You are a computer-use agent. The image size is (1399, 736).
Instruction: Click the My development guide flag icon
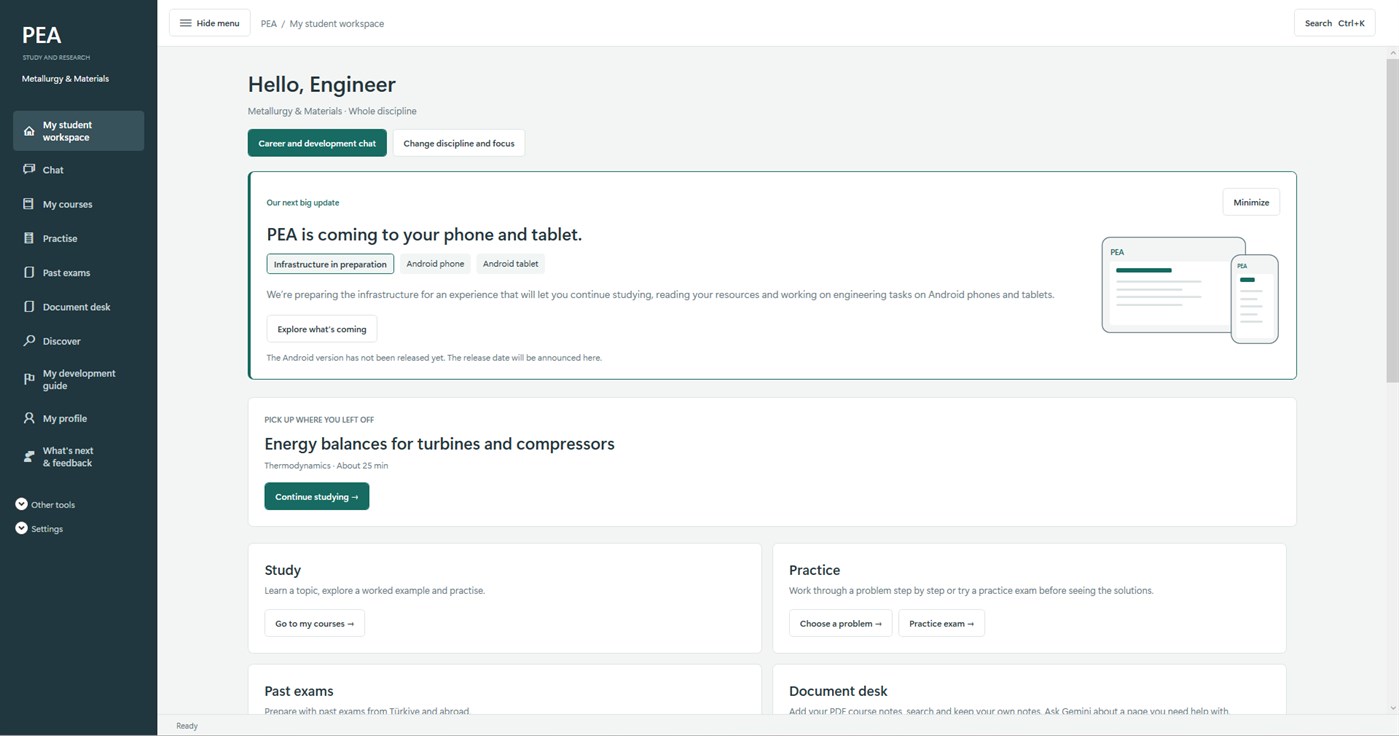pos(29,379)
